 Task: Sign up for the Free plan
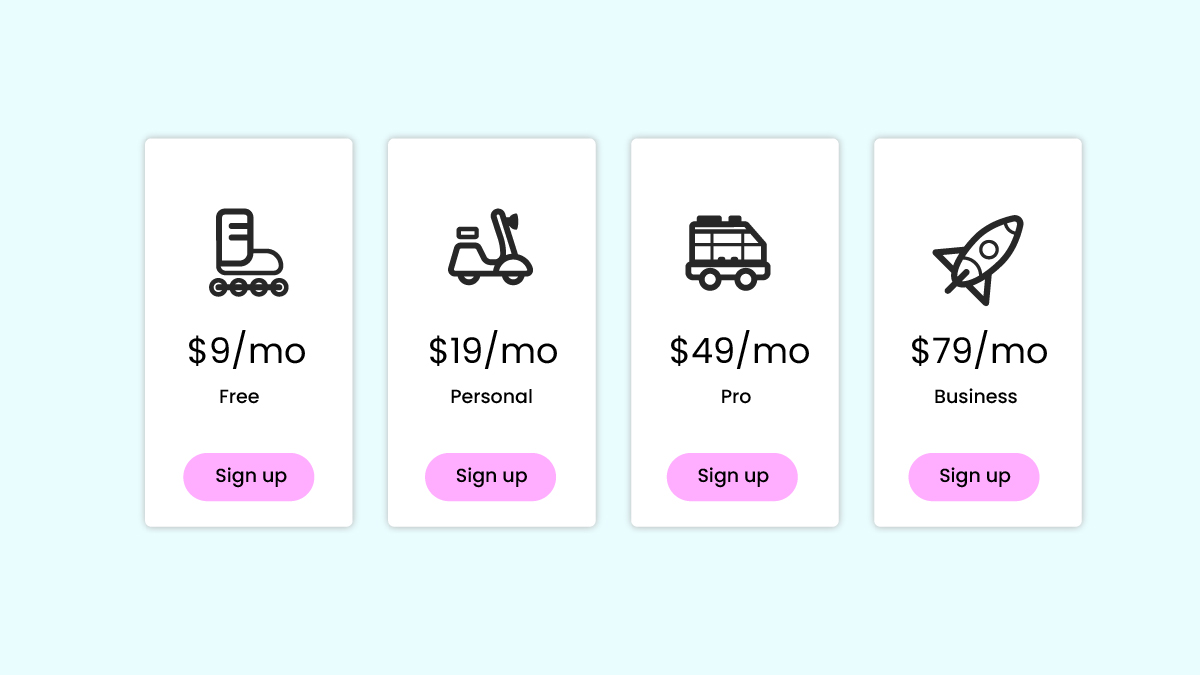(x=249, y=476)
